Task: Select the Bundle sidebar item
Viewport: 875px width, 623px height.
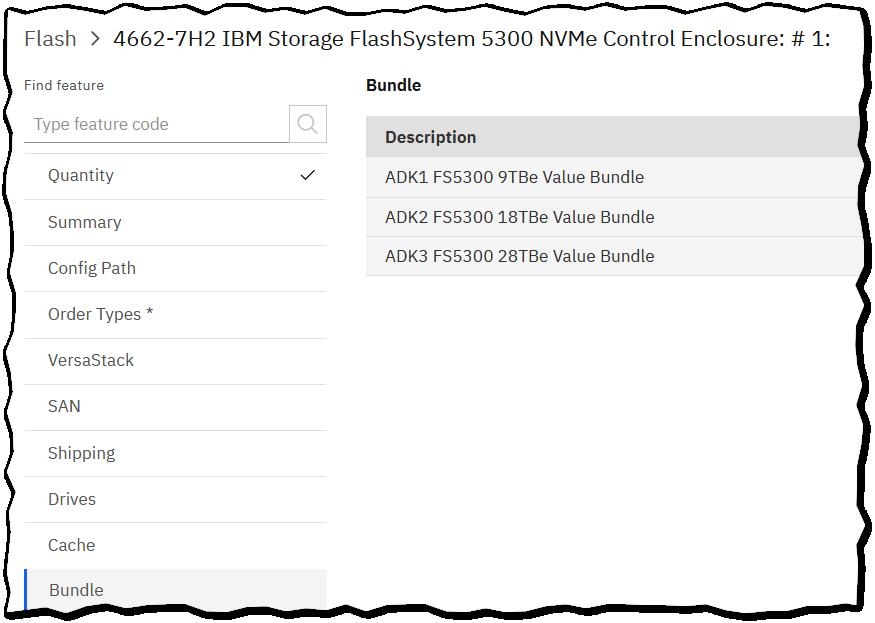Action: [x=77, y=590]
